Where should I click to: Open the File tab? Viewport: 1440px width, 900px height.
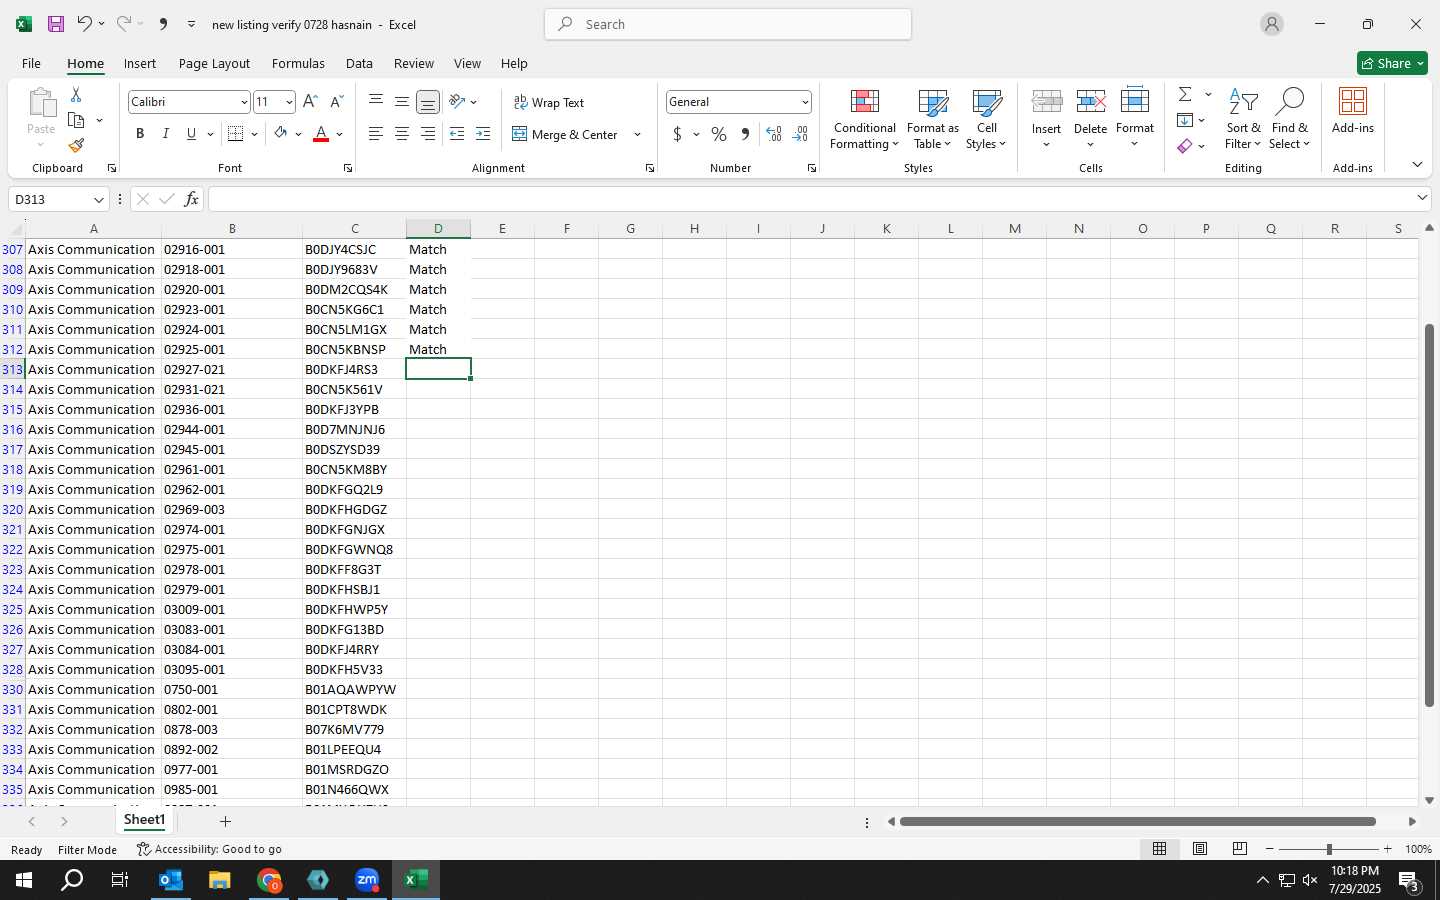[31, 63]
